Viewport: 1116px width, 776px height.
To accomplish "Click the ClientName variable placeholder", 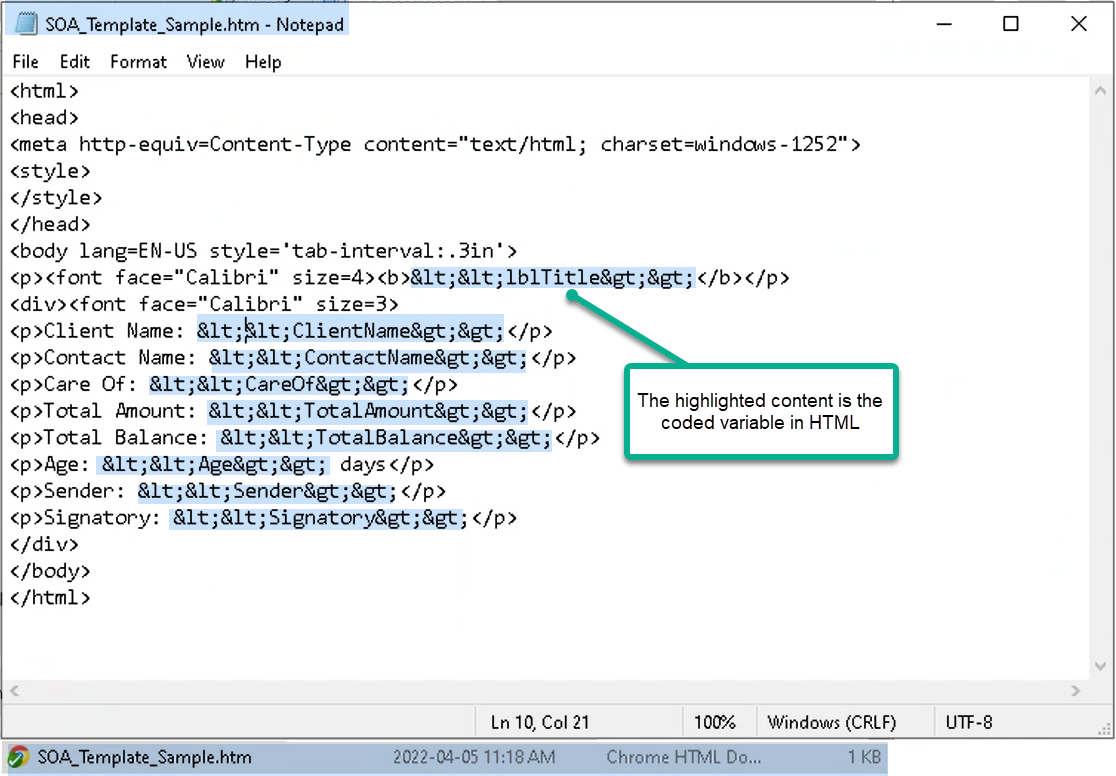I will [x=350, y=331].
